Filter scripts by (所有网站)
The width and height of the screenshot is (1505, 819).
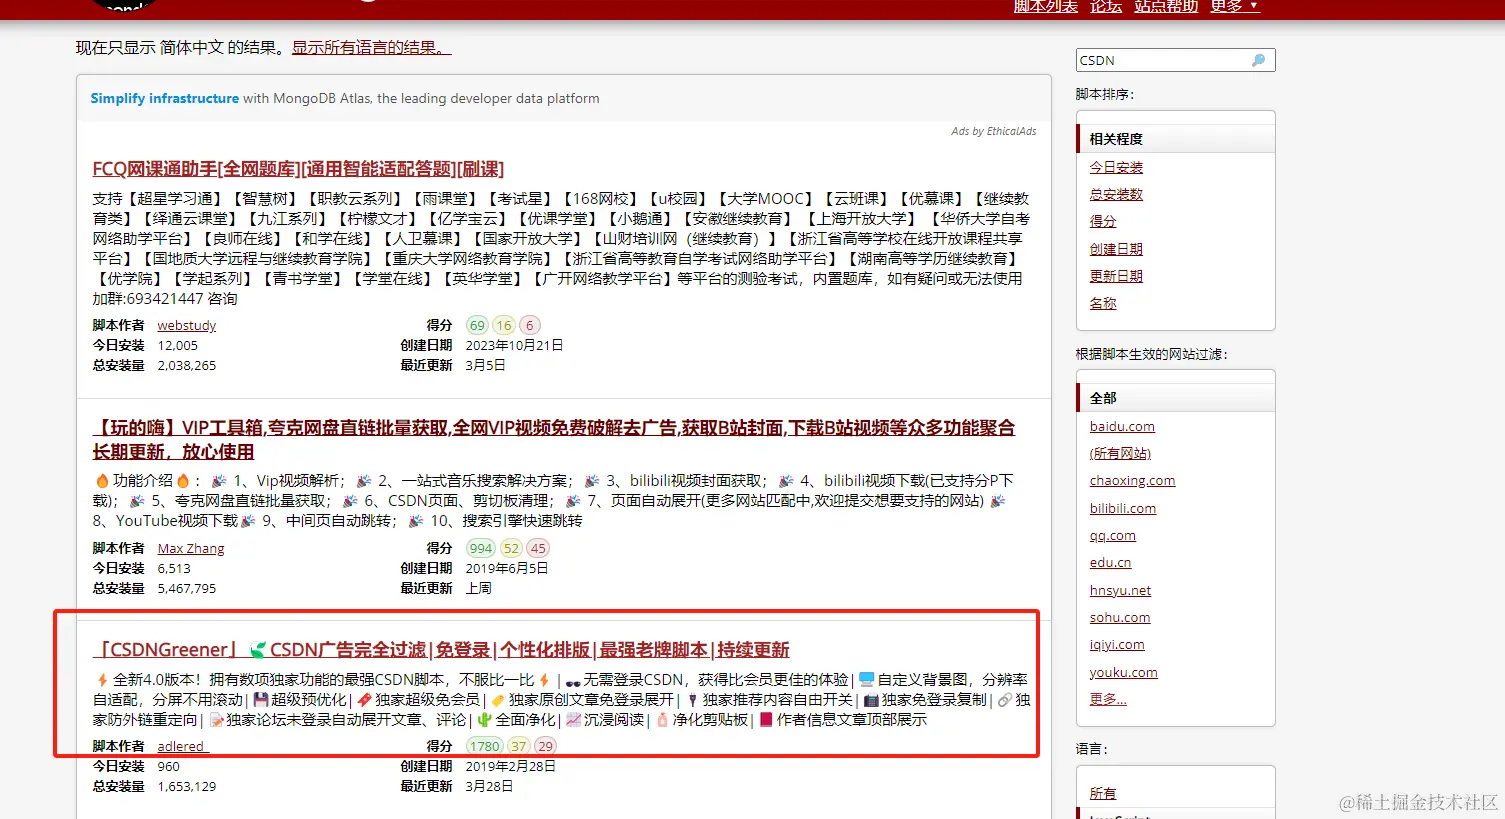[1120, 453]
